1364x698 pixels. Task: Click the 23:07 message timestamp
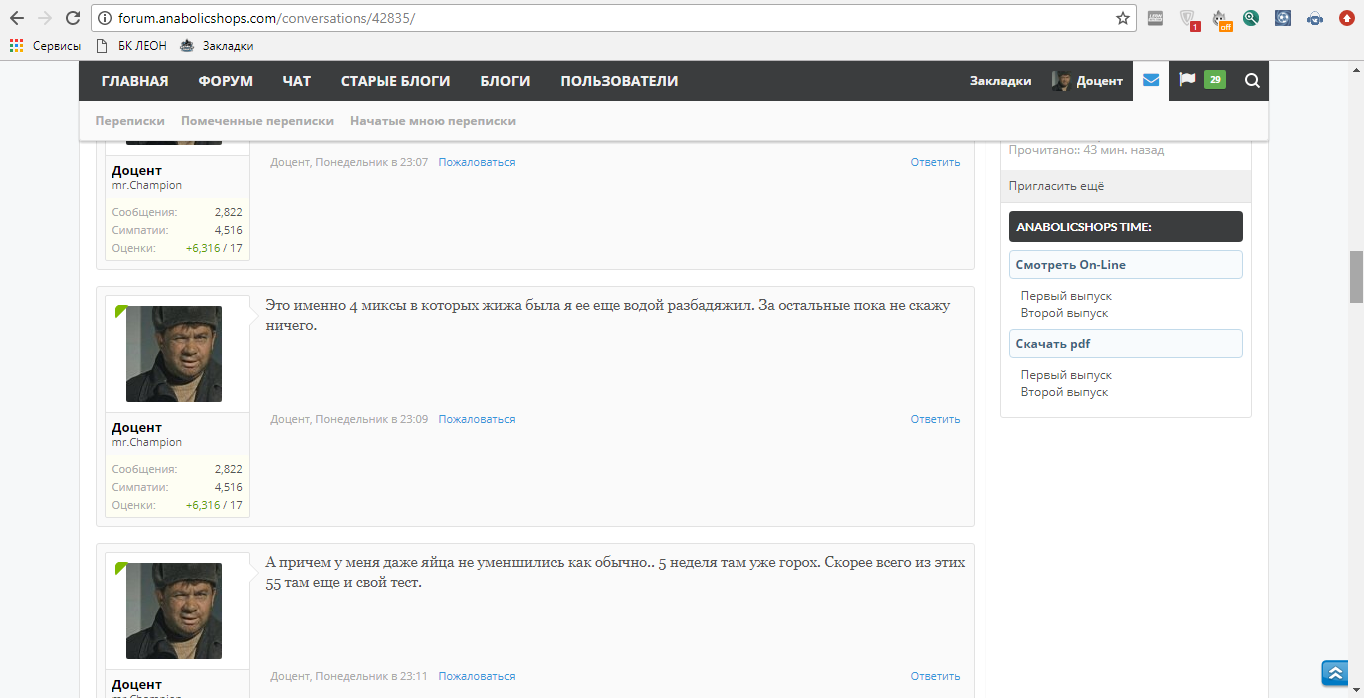(x=372, y=162)
